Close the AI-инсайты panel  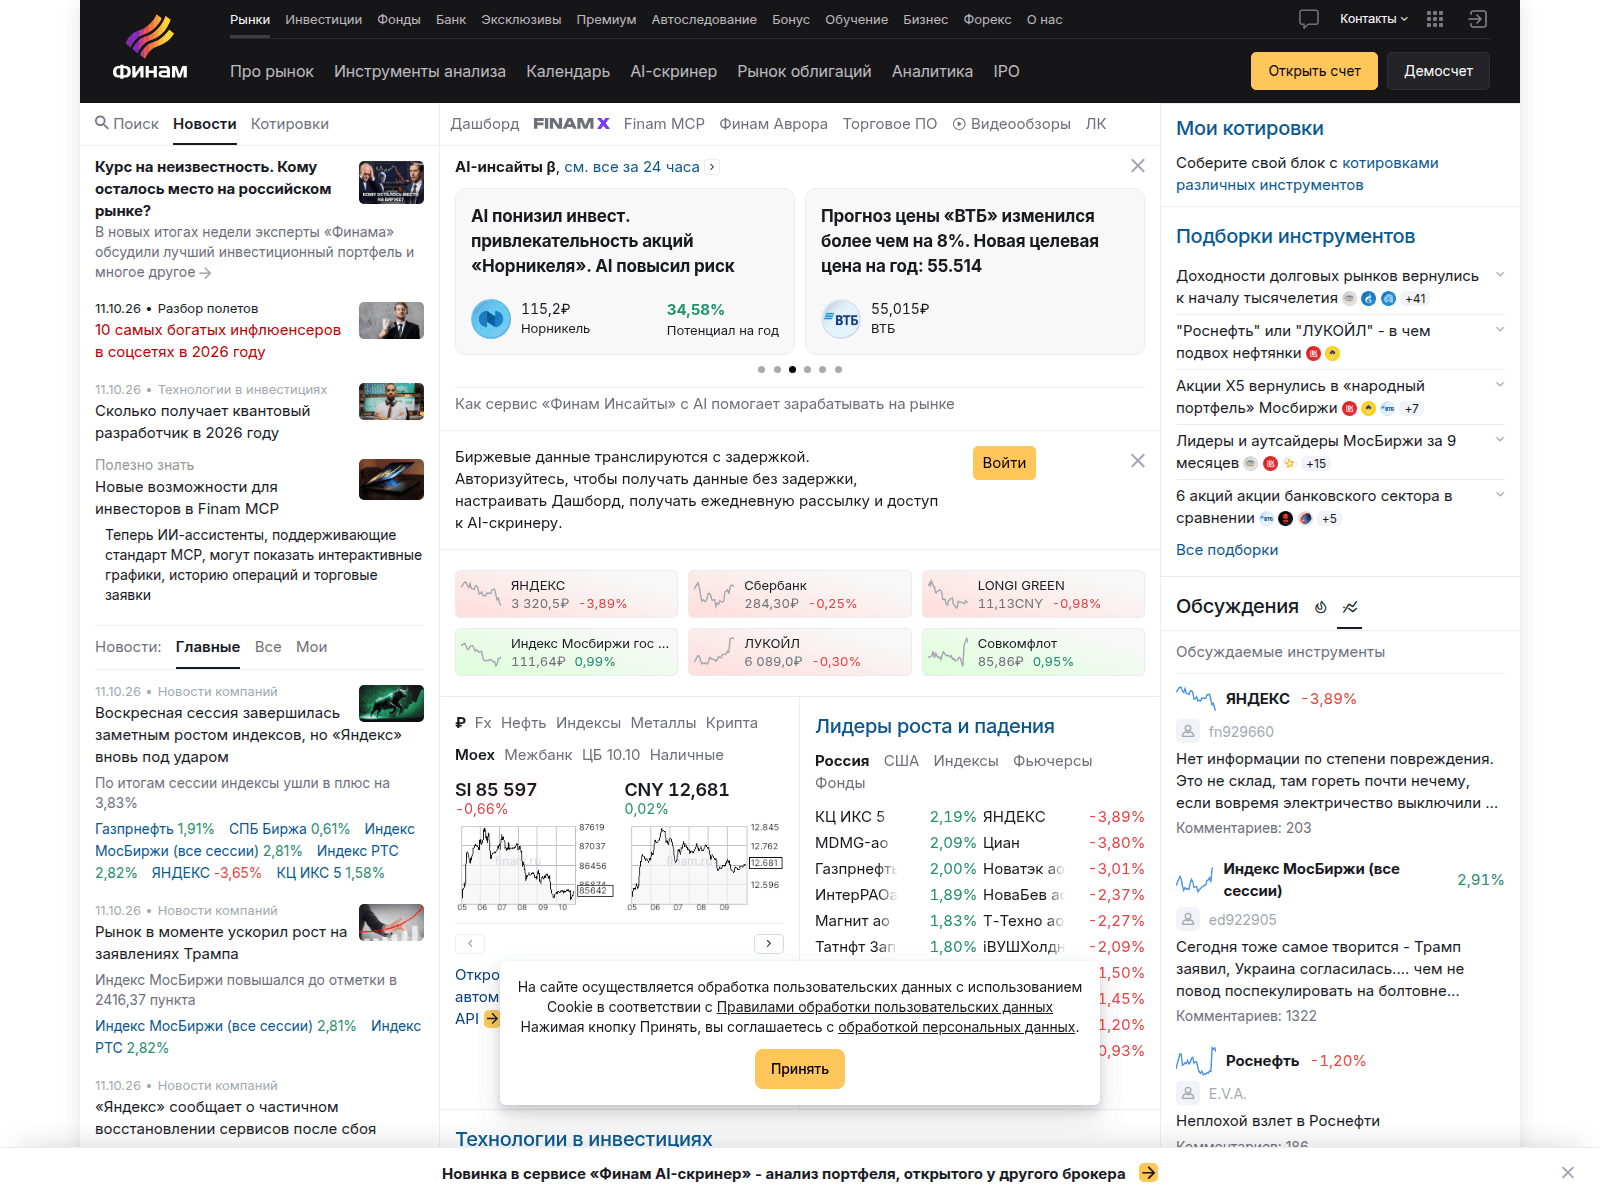(1138, 166)
